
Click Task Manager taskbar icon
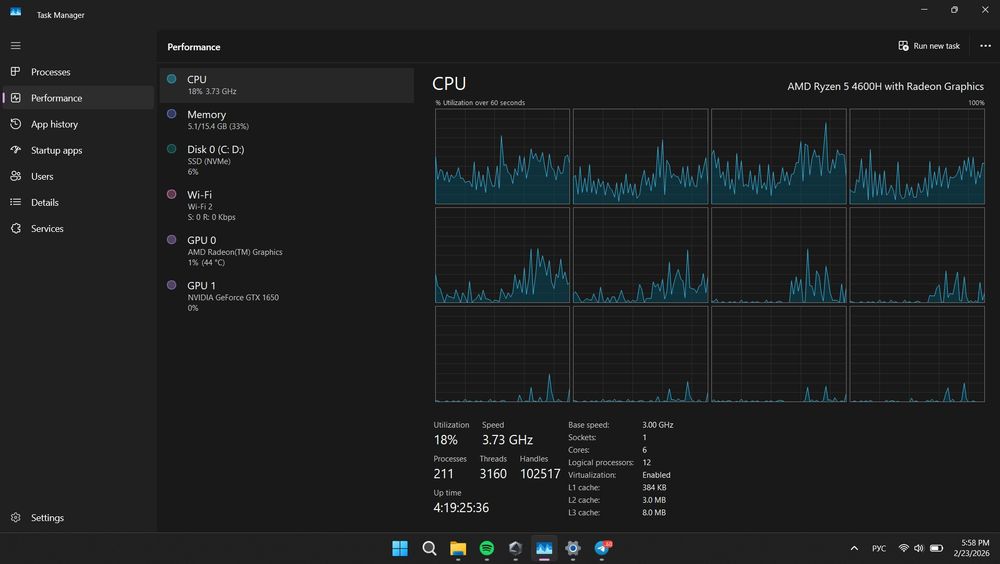tap(544, 548)
